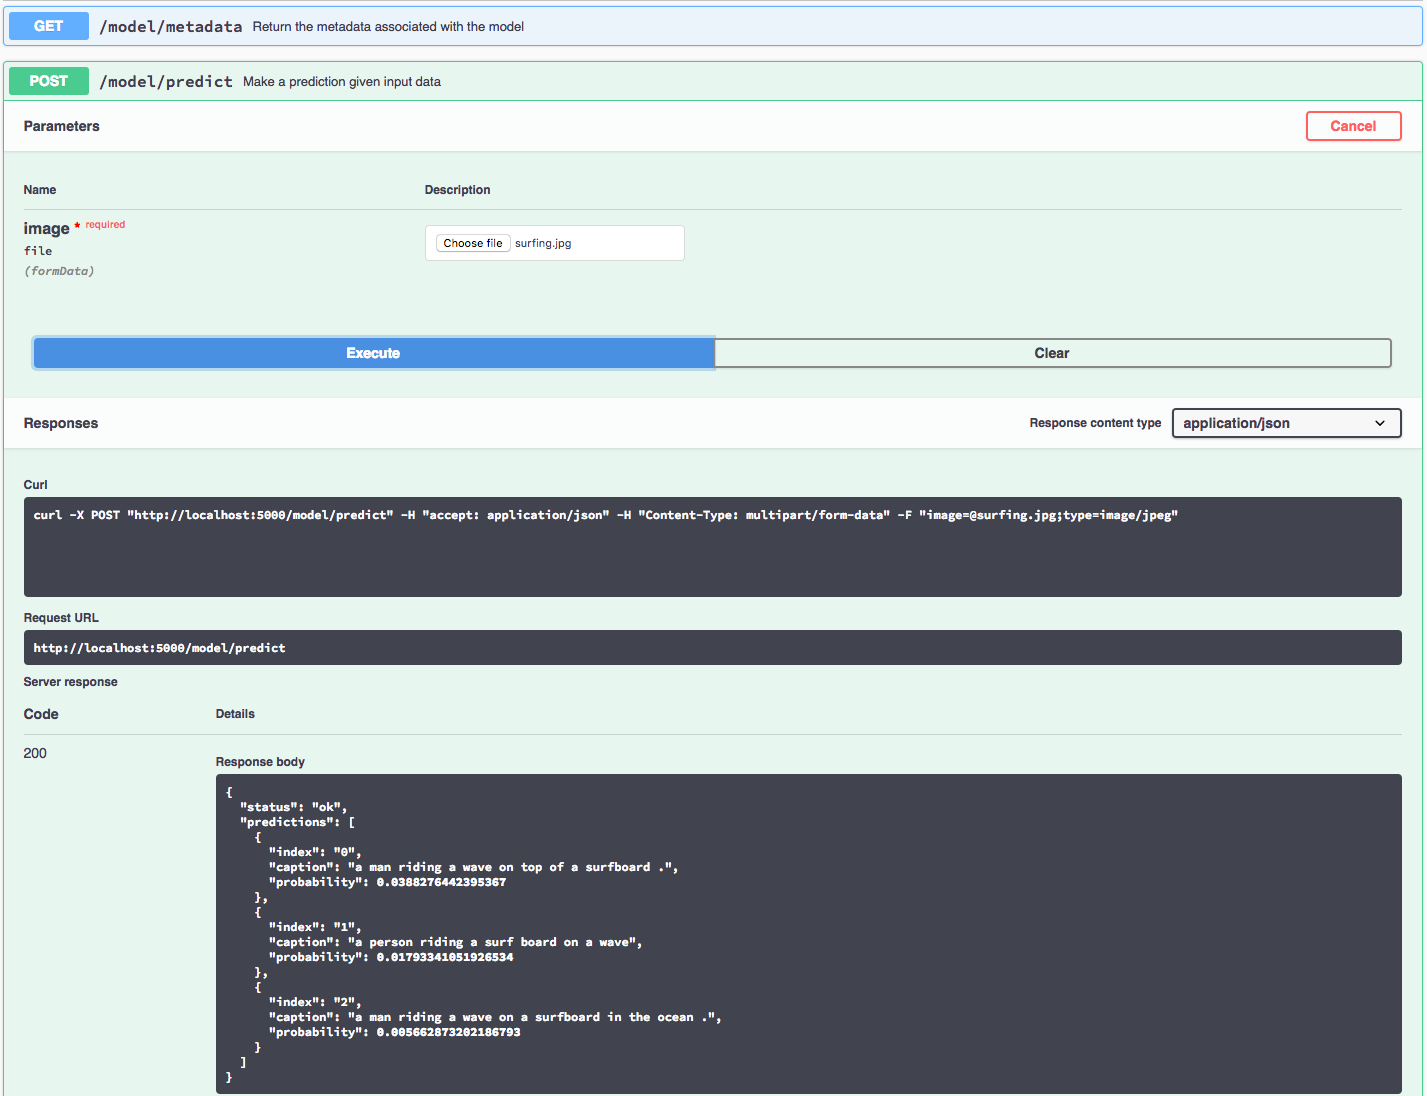Viewport: 1427px width, 1096px height.
Task: Click the 'Response body' label
Action: point(260,762)
